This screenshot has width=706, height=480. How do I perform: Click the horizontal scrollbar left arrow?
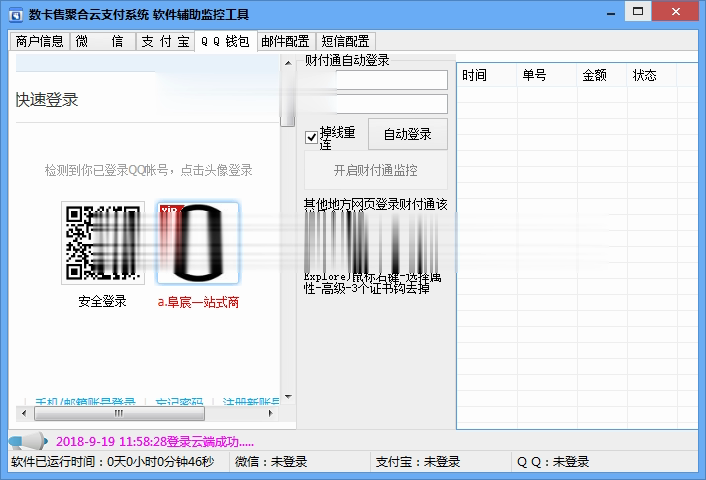coord(24,413)
